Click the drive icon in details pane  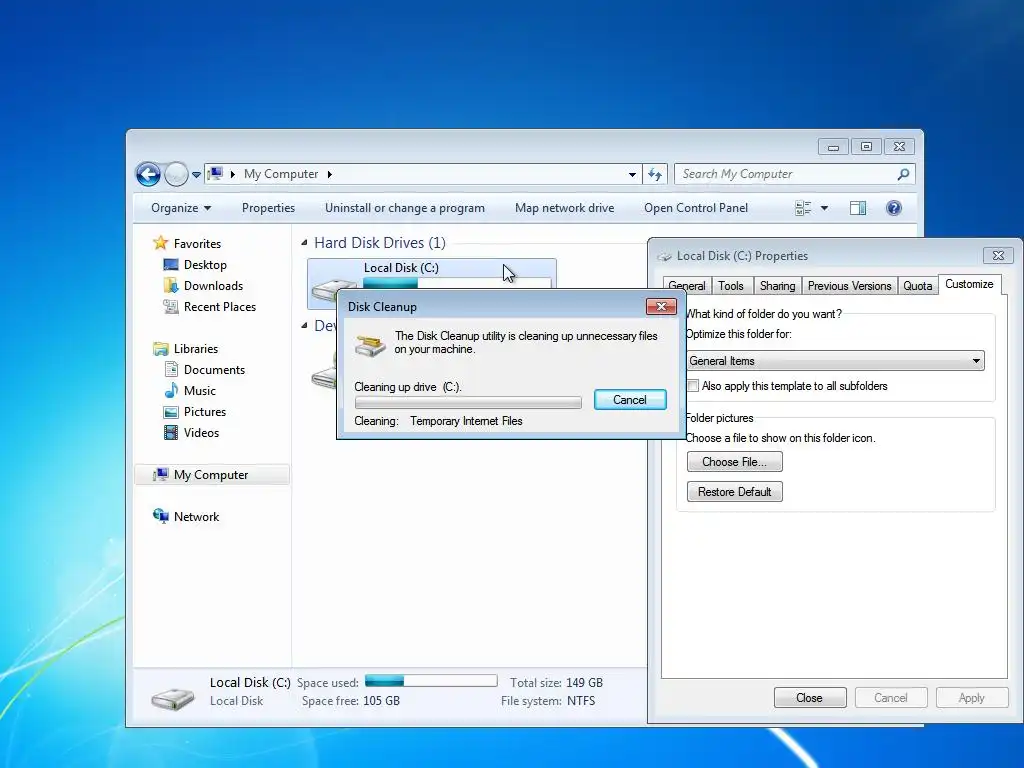(x=172, y=697)
